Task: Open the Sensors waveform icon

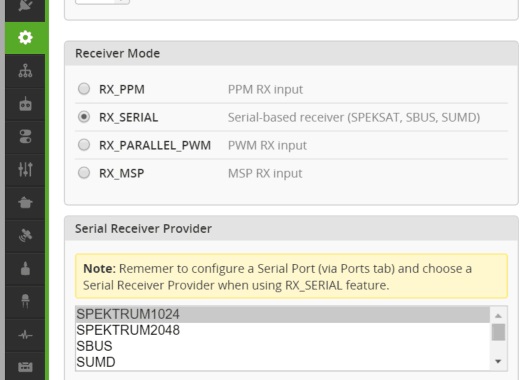Action: [25, 335]
